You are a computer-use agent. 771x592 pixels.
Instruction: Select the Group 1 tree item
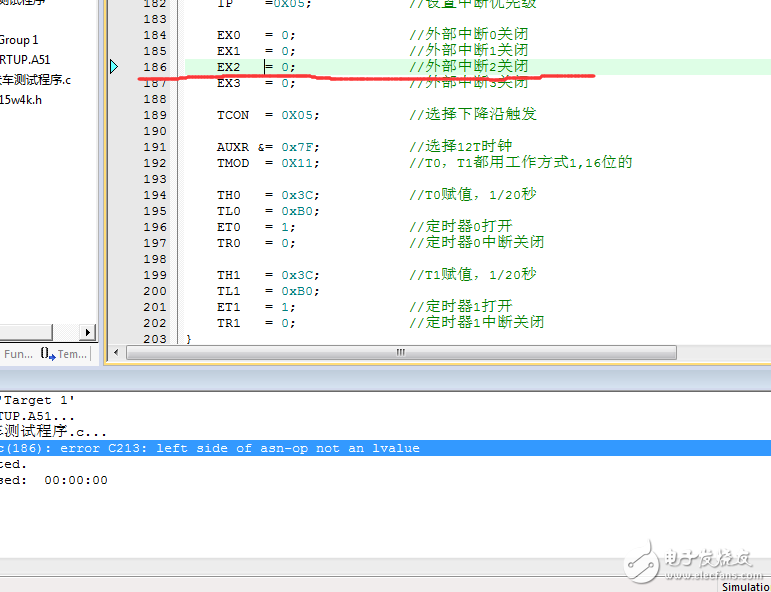click(19, 40)
